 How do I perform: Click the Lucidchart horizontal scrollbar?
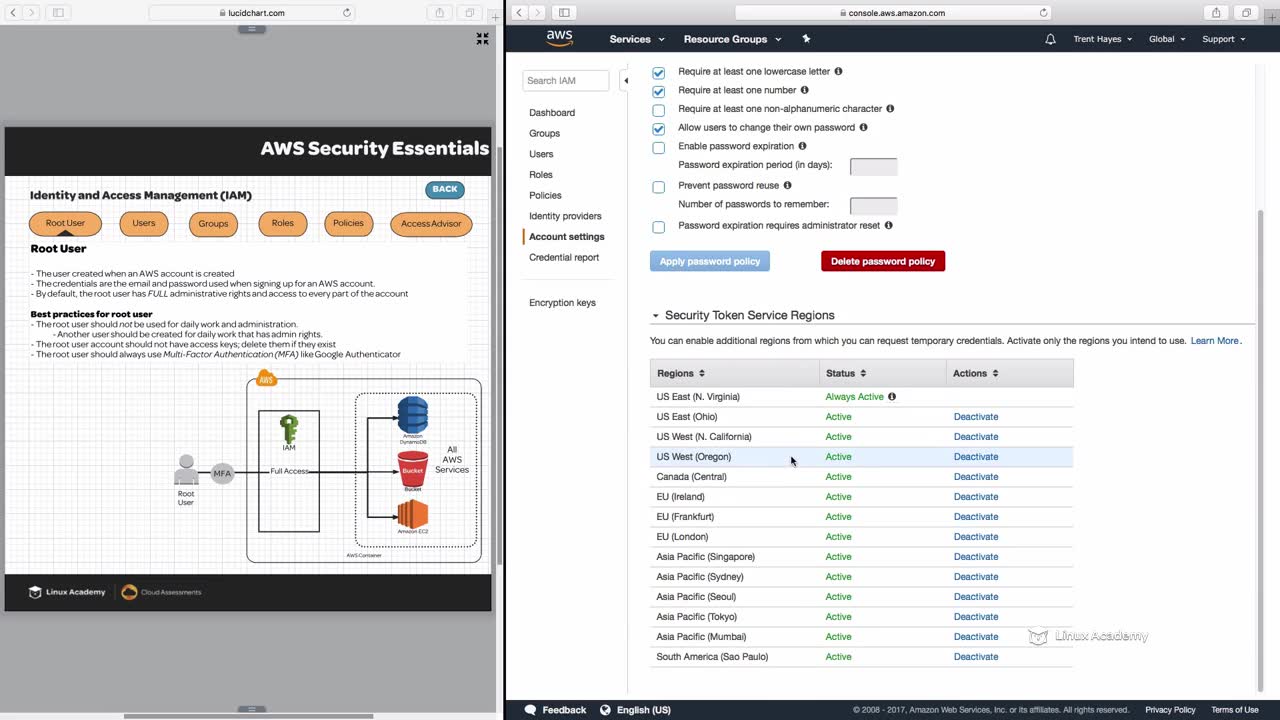click(248, 716)
